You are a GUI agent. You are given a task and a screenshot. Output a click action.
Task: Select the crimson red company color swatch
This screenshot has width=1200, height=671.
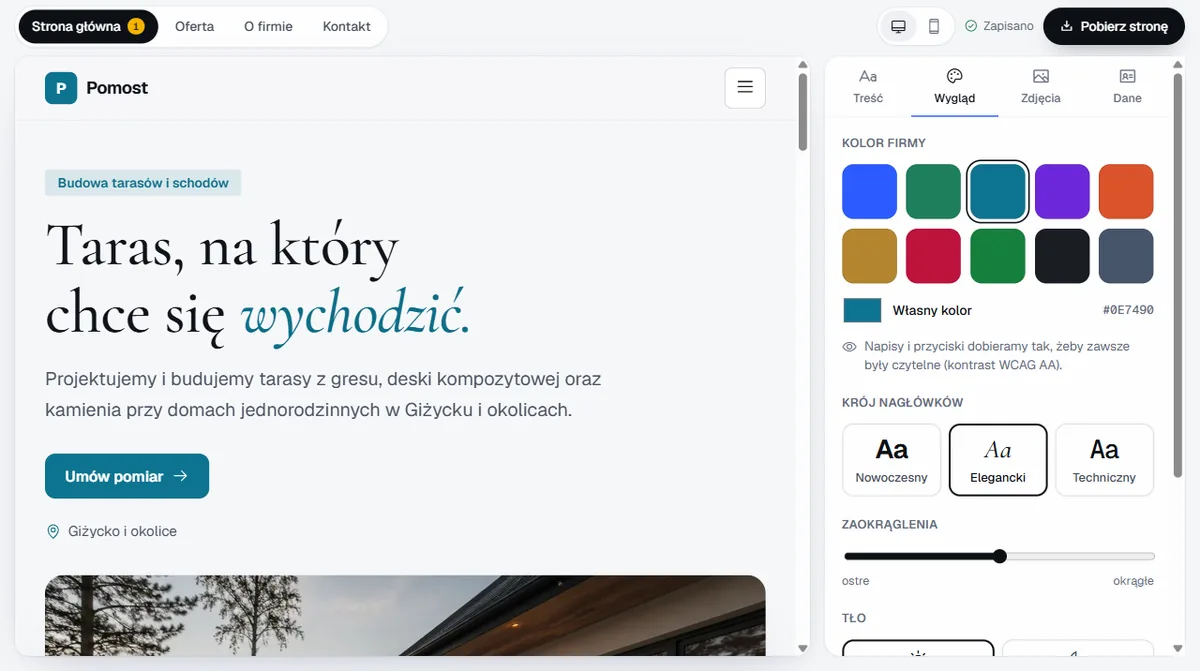(934, 256)
